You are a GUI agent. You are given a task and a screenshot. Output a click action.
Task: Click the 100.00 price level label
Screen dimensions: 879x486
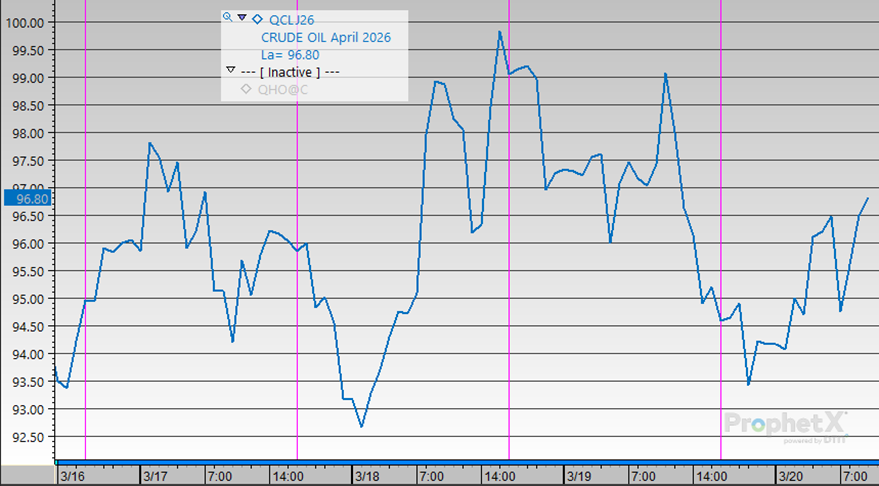tap(26, 22)
